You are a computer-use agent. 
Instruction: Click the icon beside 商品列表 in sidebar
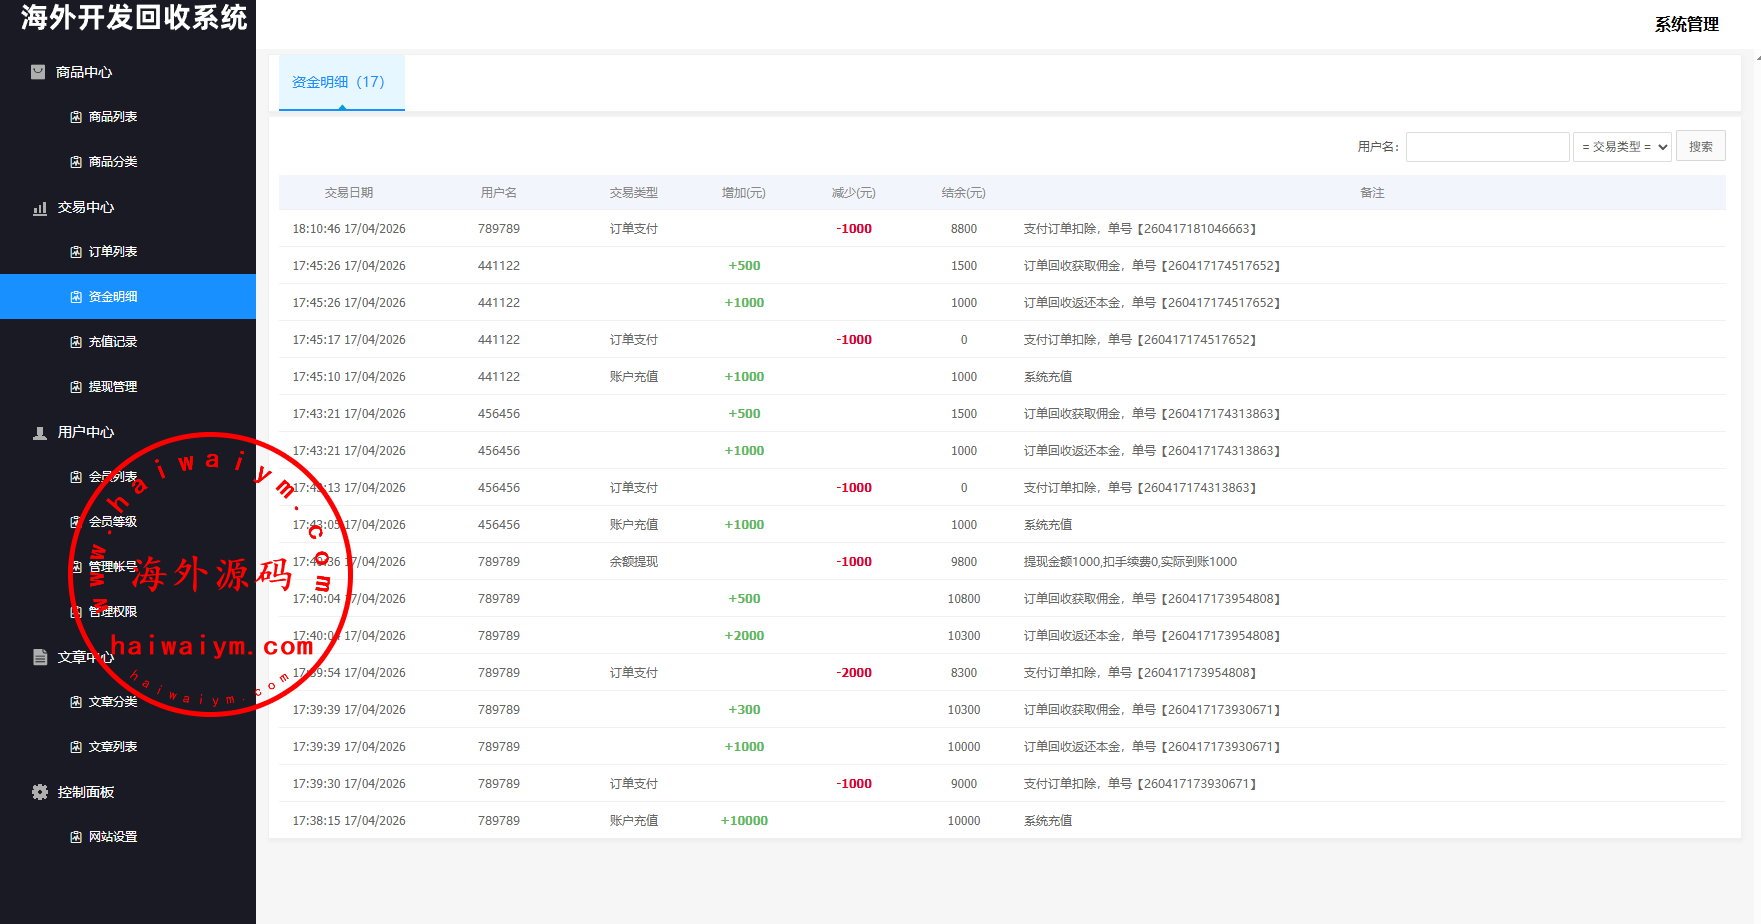click(76, 117)
